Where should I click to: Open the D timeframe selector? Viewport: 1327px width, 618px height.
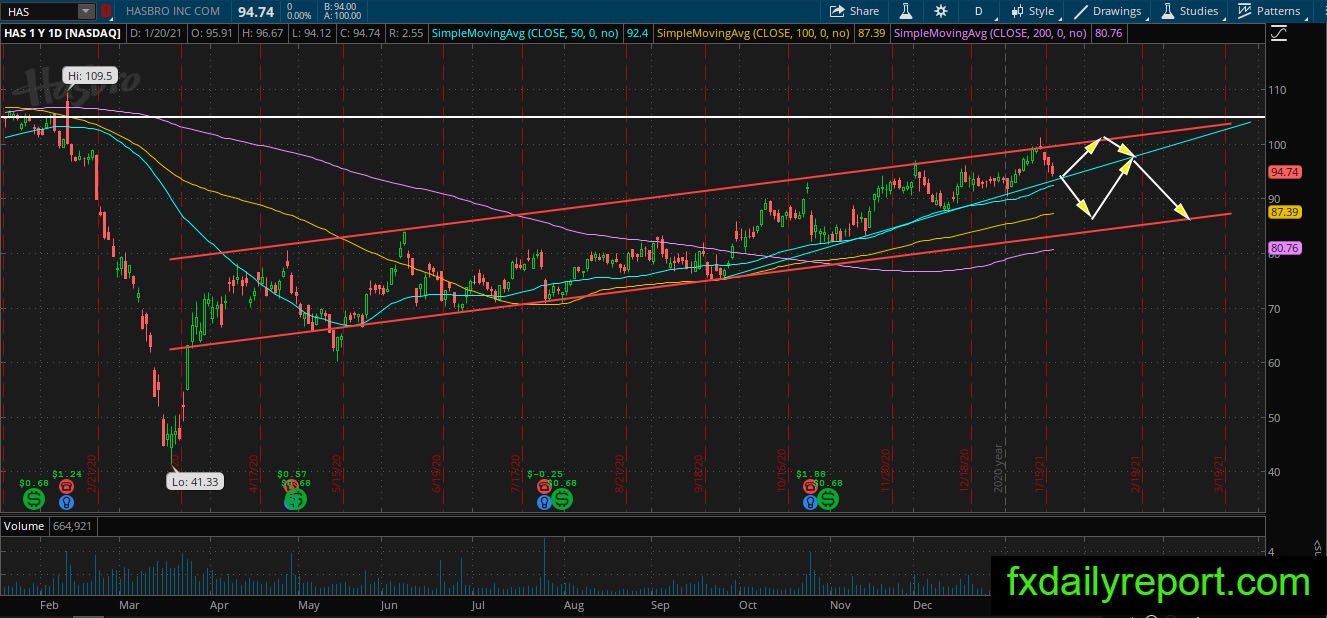coord(979,11)
